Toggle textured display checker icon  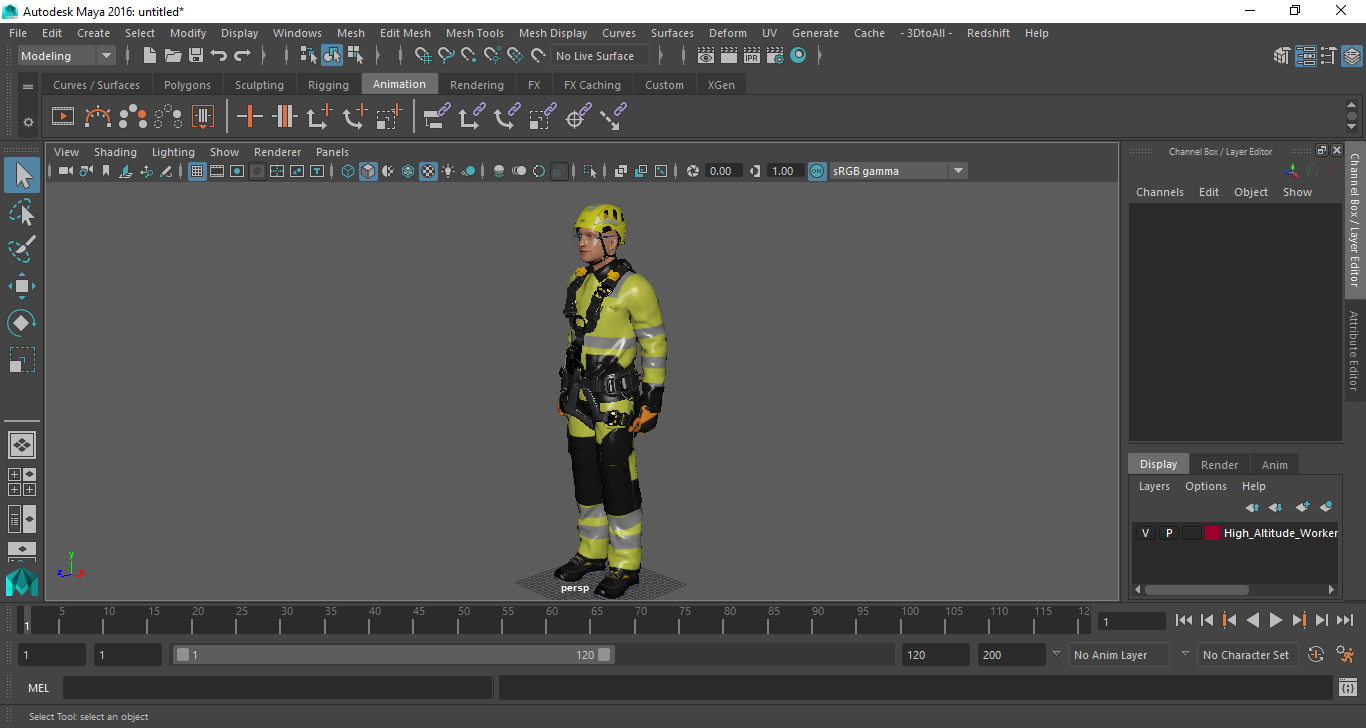pyautogui.click(x=428, y=171)
